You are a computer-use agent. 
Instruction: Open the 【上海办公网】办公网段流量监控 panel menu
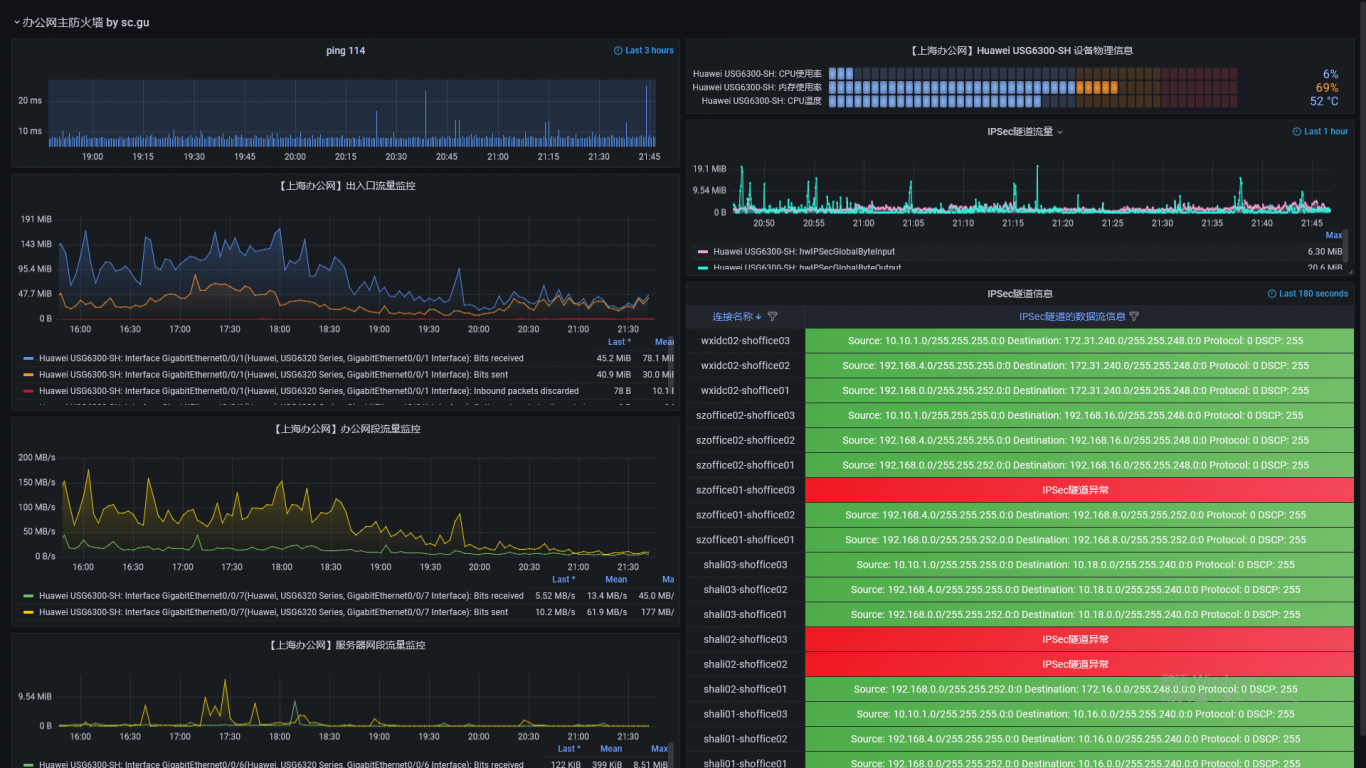coord(345,428)
